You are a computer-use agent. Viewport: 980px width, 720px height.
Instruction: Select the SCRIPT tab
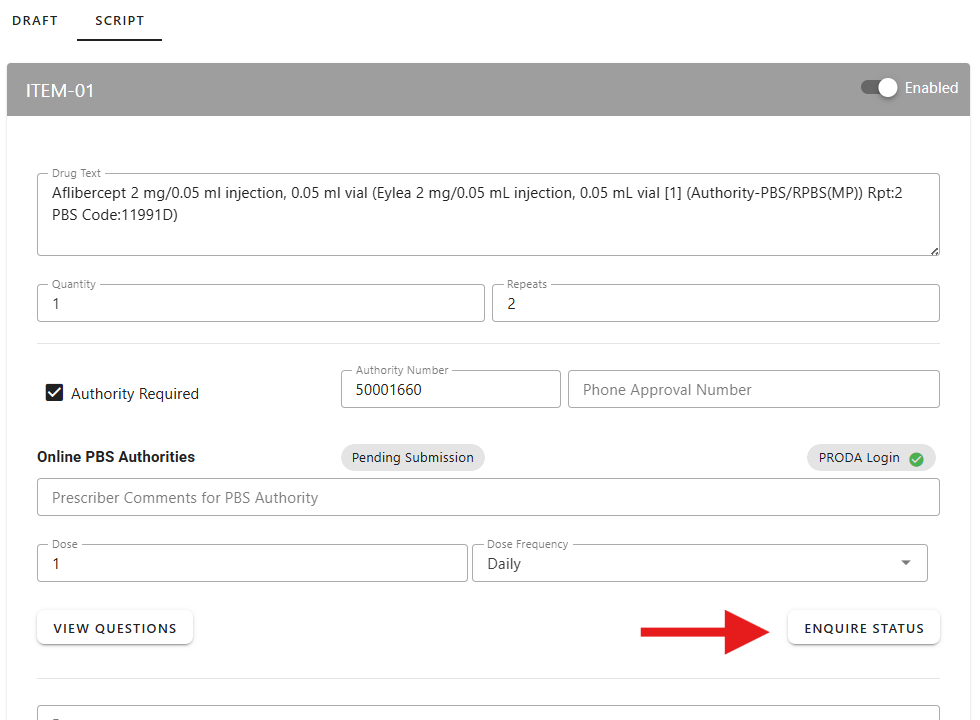pyautogui.click(x=119, y=20)
